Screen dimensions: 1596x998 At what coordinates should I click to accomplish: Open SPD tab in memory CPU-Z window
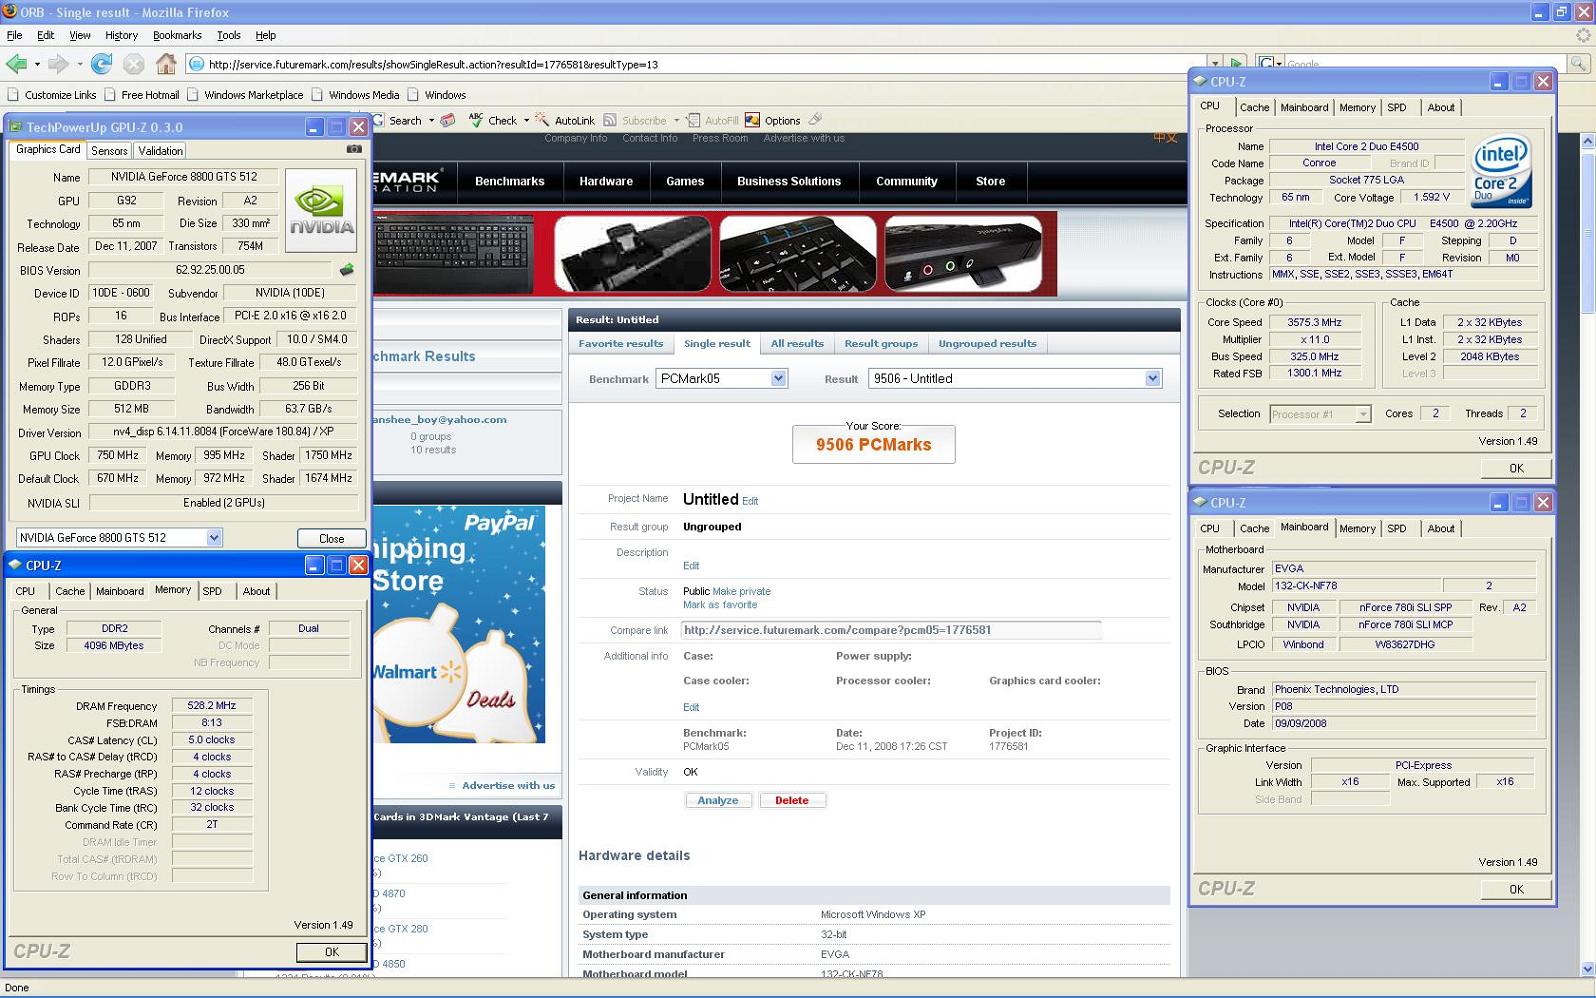(212, 591)
